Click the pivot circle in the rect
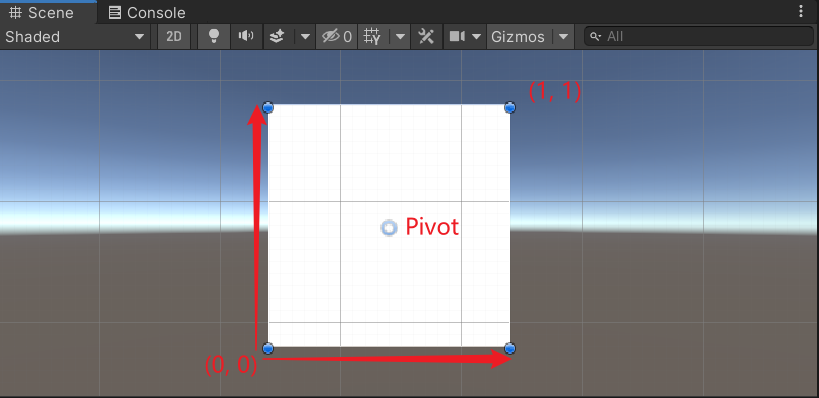This screenshot has height=398, width=819. (x=389, y=228)
